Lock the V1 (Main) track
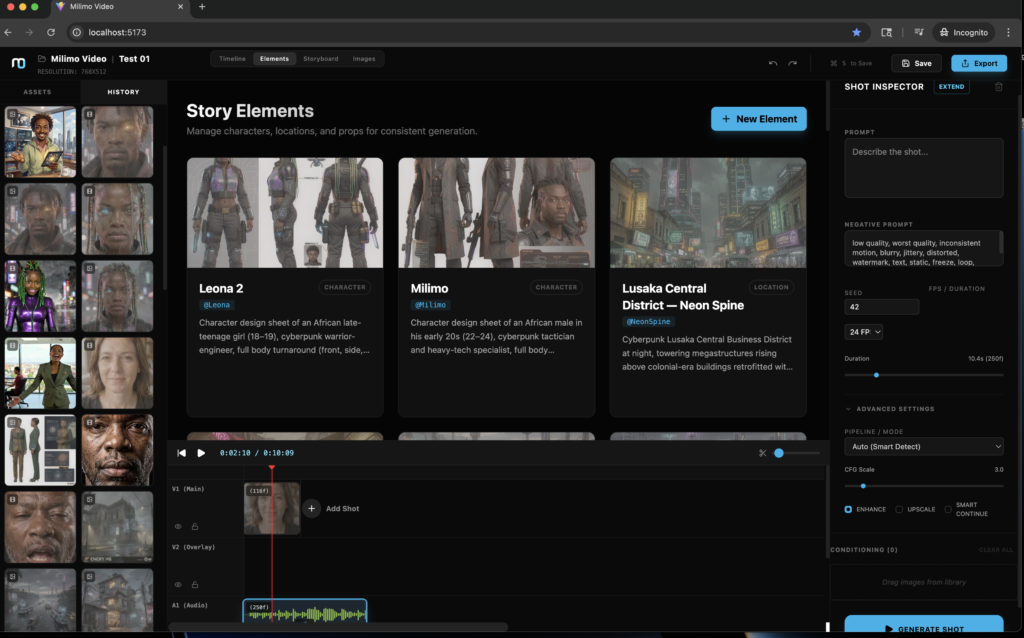Screen dimensions: 1024x638 click(195, 526)
